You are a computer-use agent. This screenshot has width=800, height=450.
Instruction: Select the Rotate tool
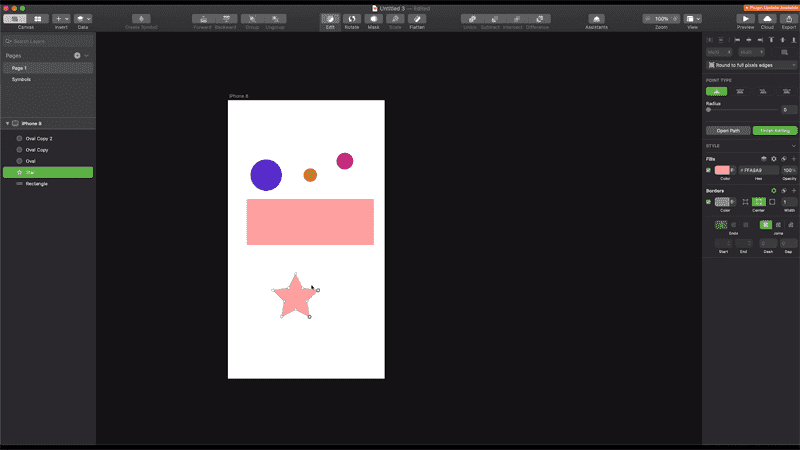[352, 19]
